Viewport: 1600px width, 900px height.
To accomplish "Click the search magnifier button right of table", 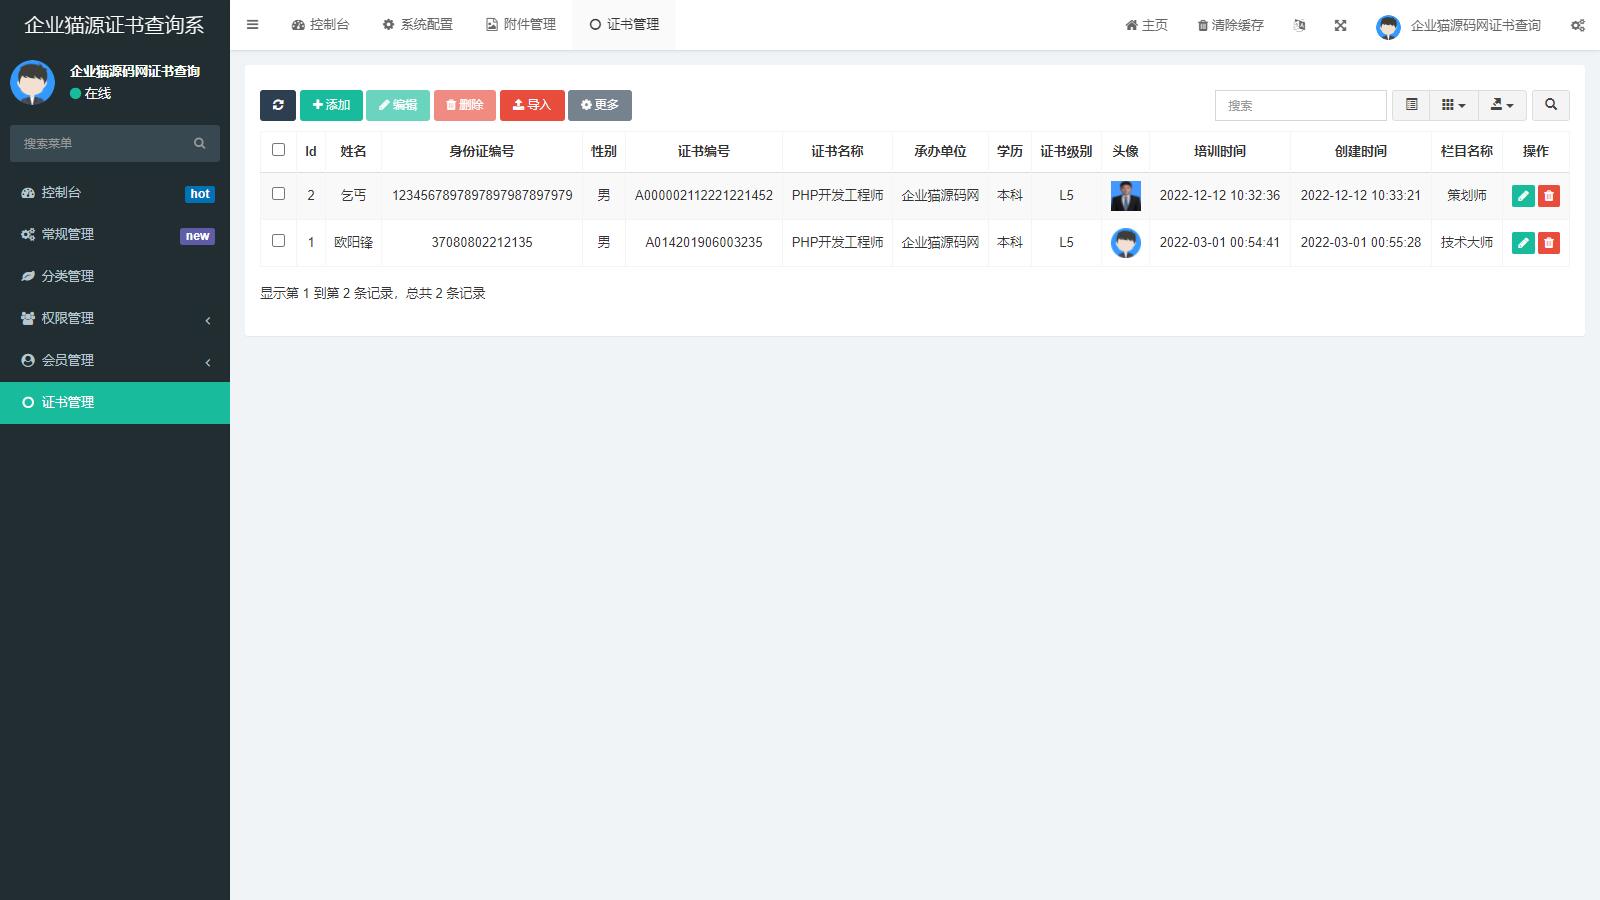I will point(1550,105).
